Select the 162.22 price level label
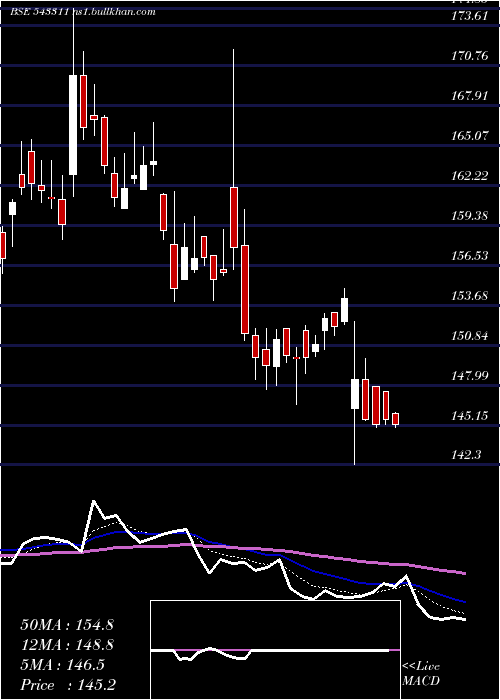 [x=470, y=175]
